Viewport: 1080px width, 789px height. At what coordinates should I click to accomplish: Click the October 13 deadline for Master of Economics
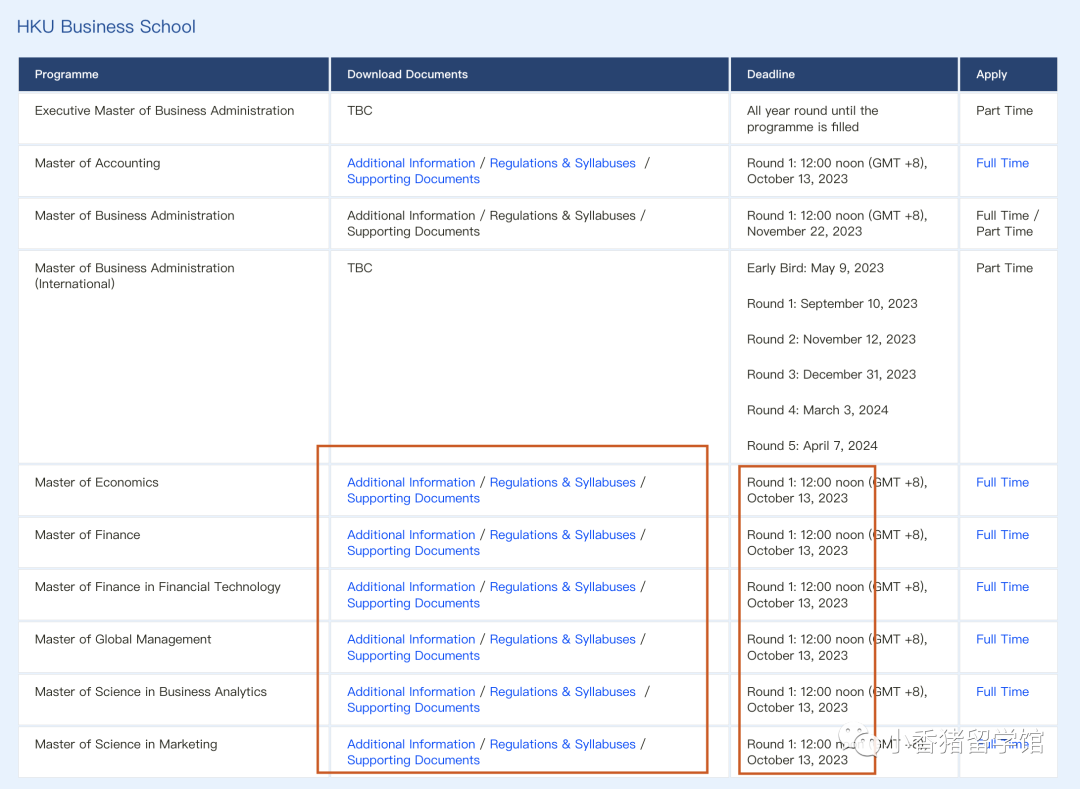tap(837, 491)
